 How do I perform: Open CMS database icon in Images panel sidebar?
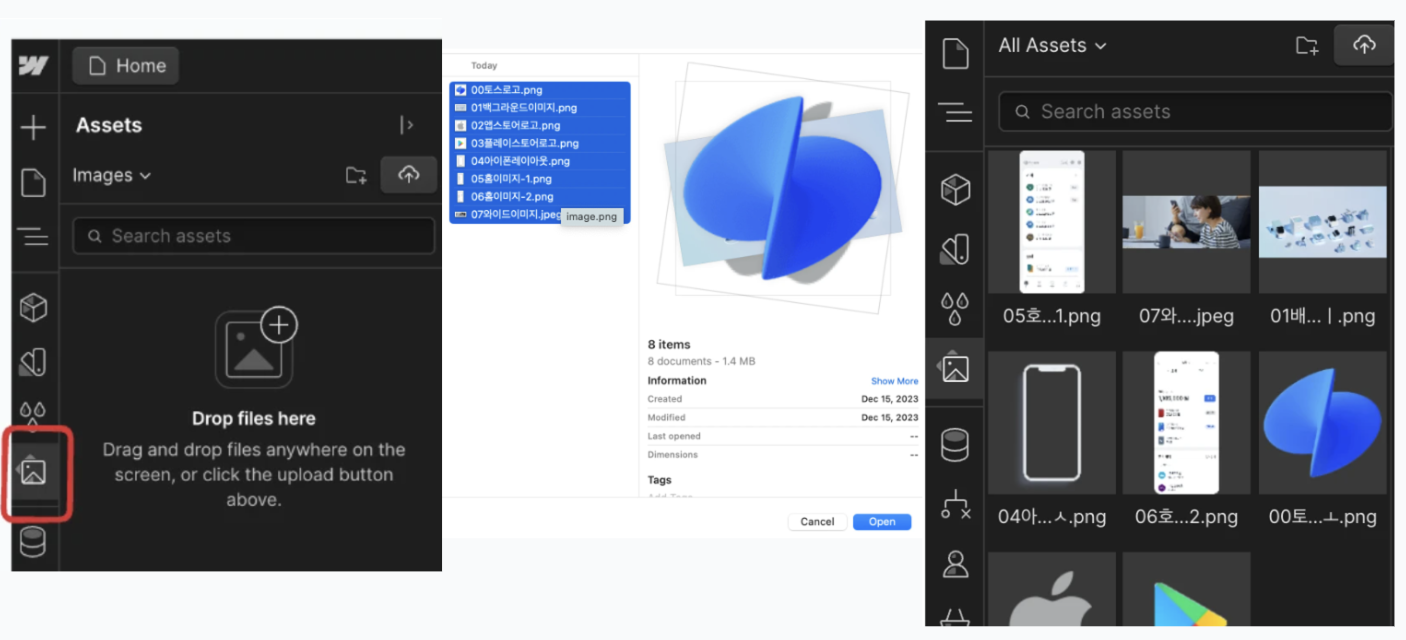[34, 541]
